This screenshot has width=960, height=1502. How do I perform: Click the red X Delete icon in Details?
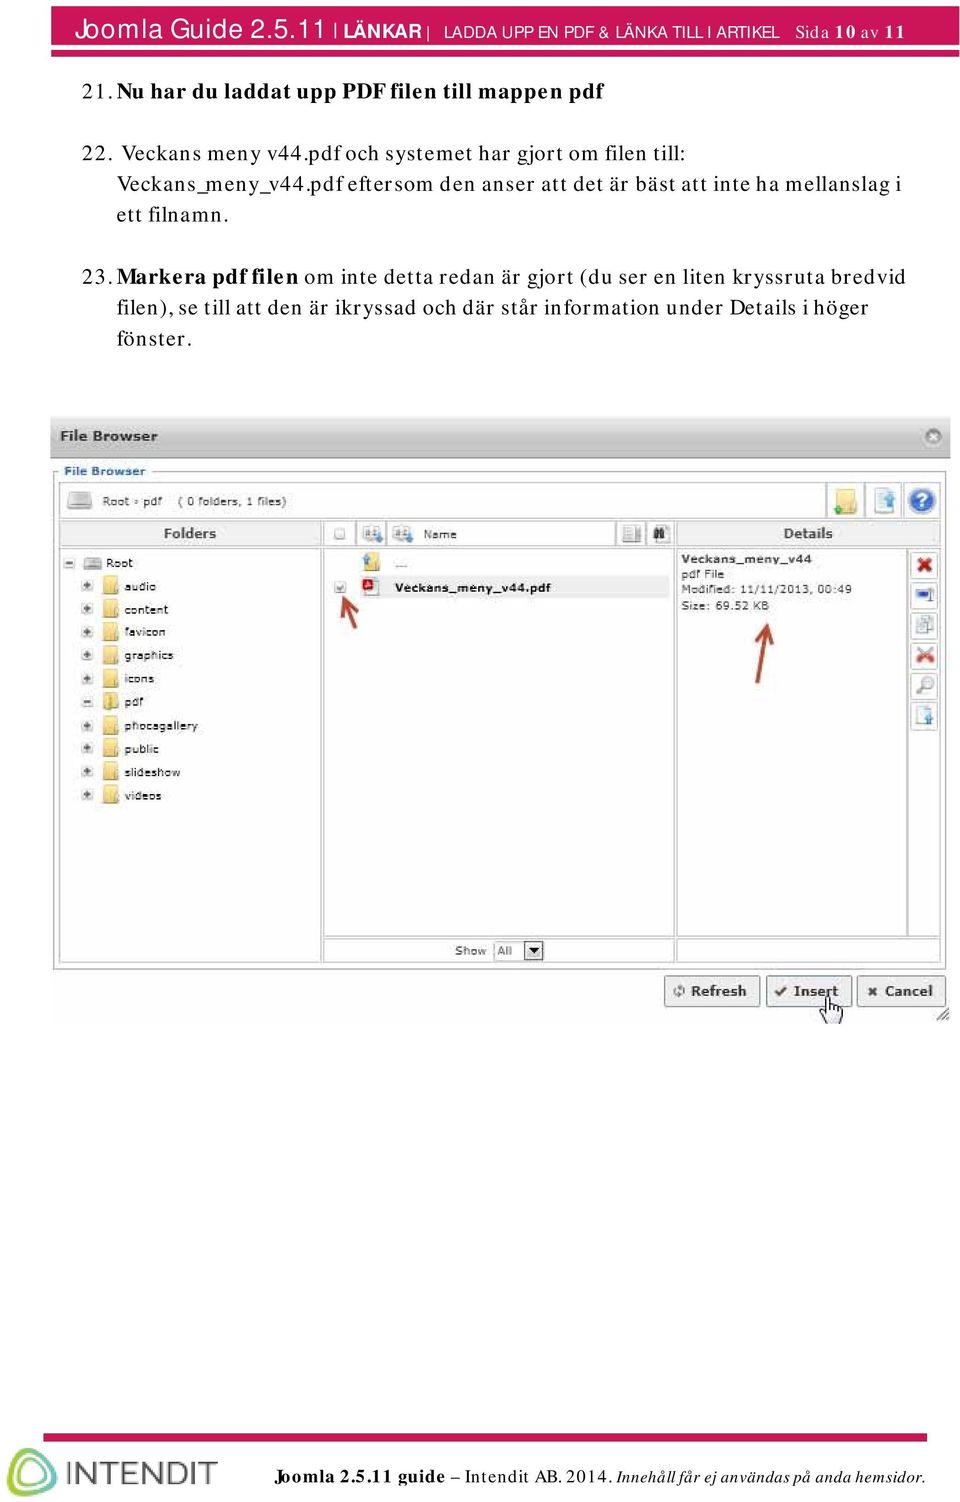pyautogui.click(x=925, y=565)
